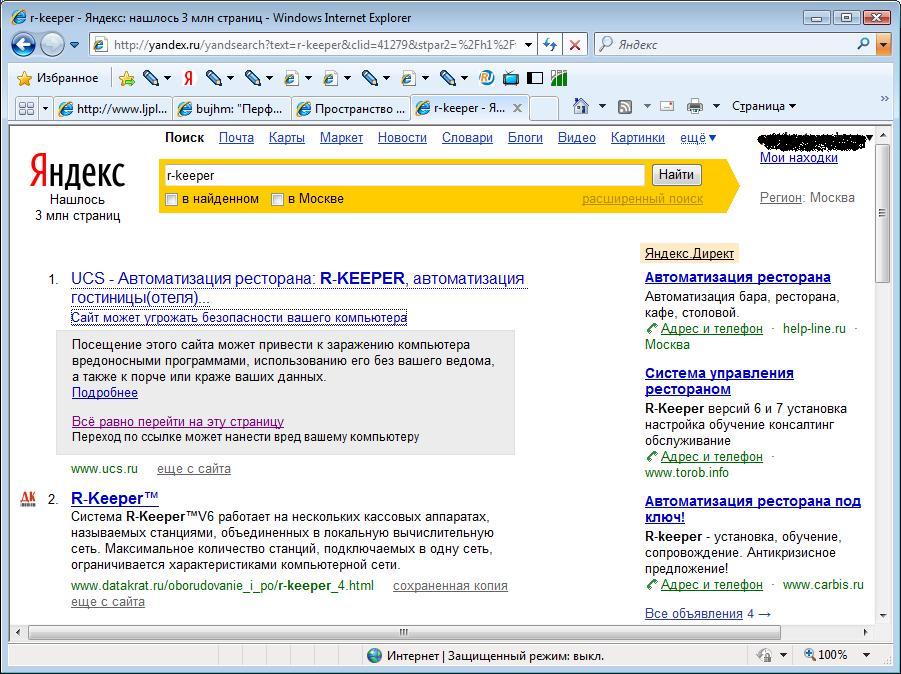901x674 pixels.
Task: Click the Read mail envelope icon
Action: coord(667,106)
